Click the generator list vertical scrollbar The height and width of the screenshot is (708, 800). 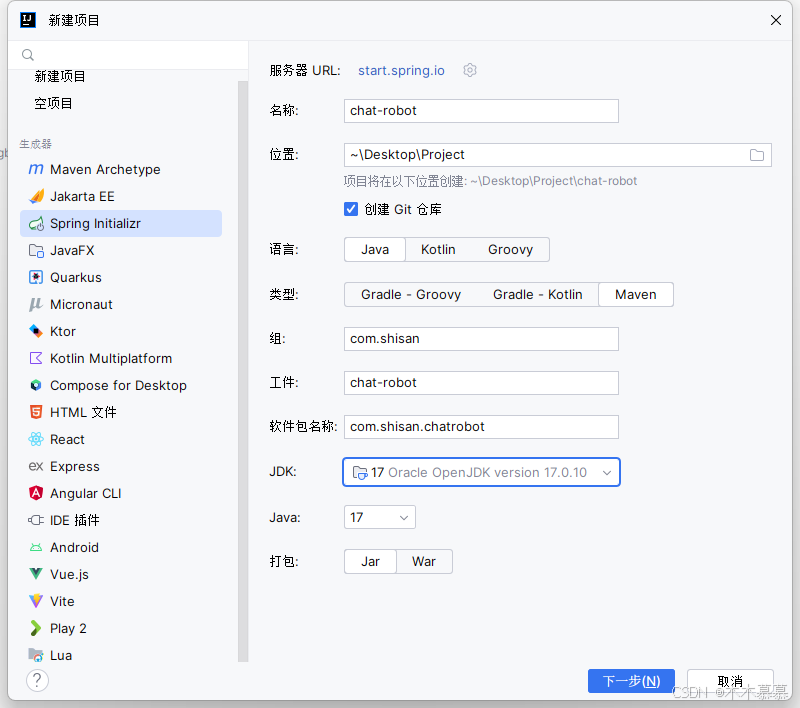[x=243, y=371]
